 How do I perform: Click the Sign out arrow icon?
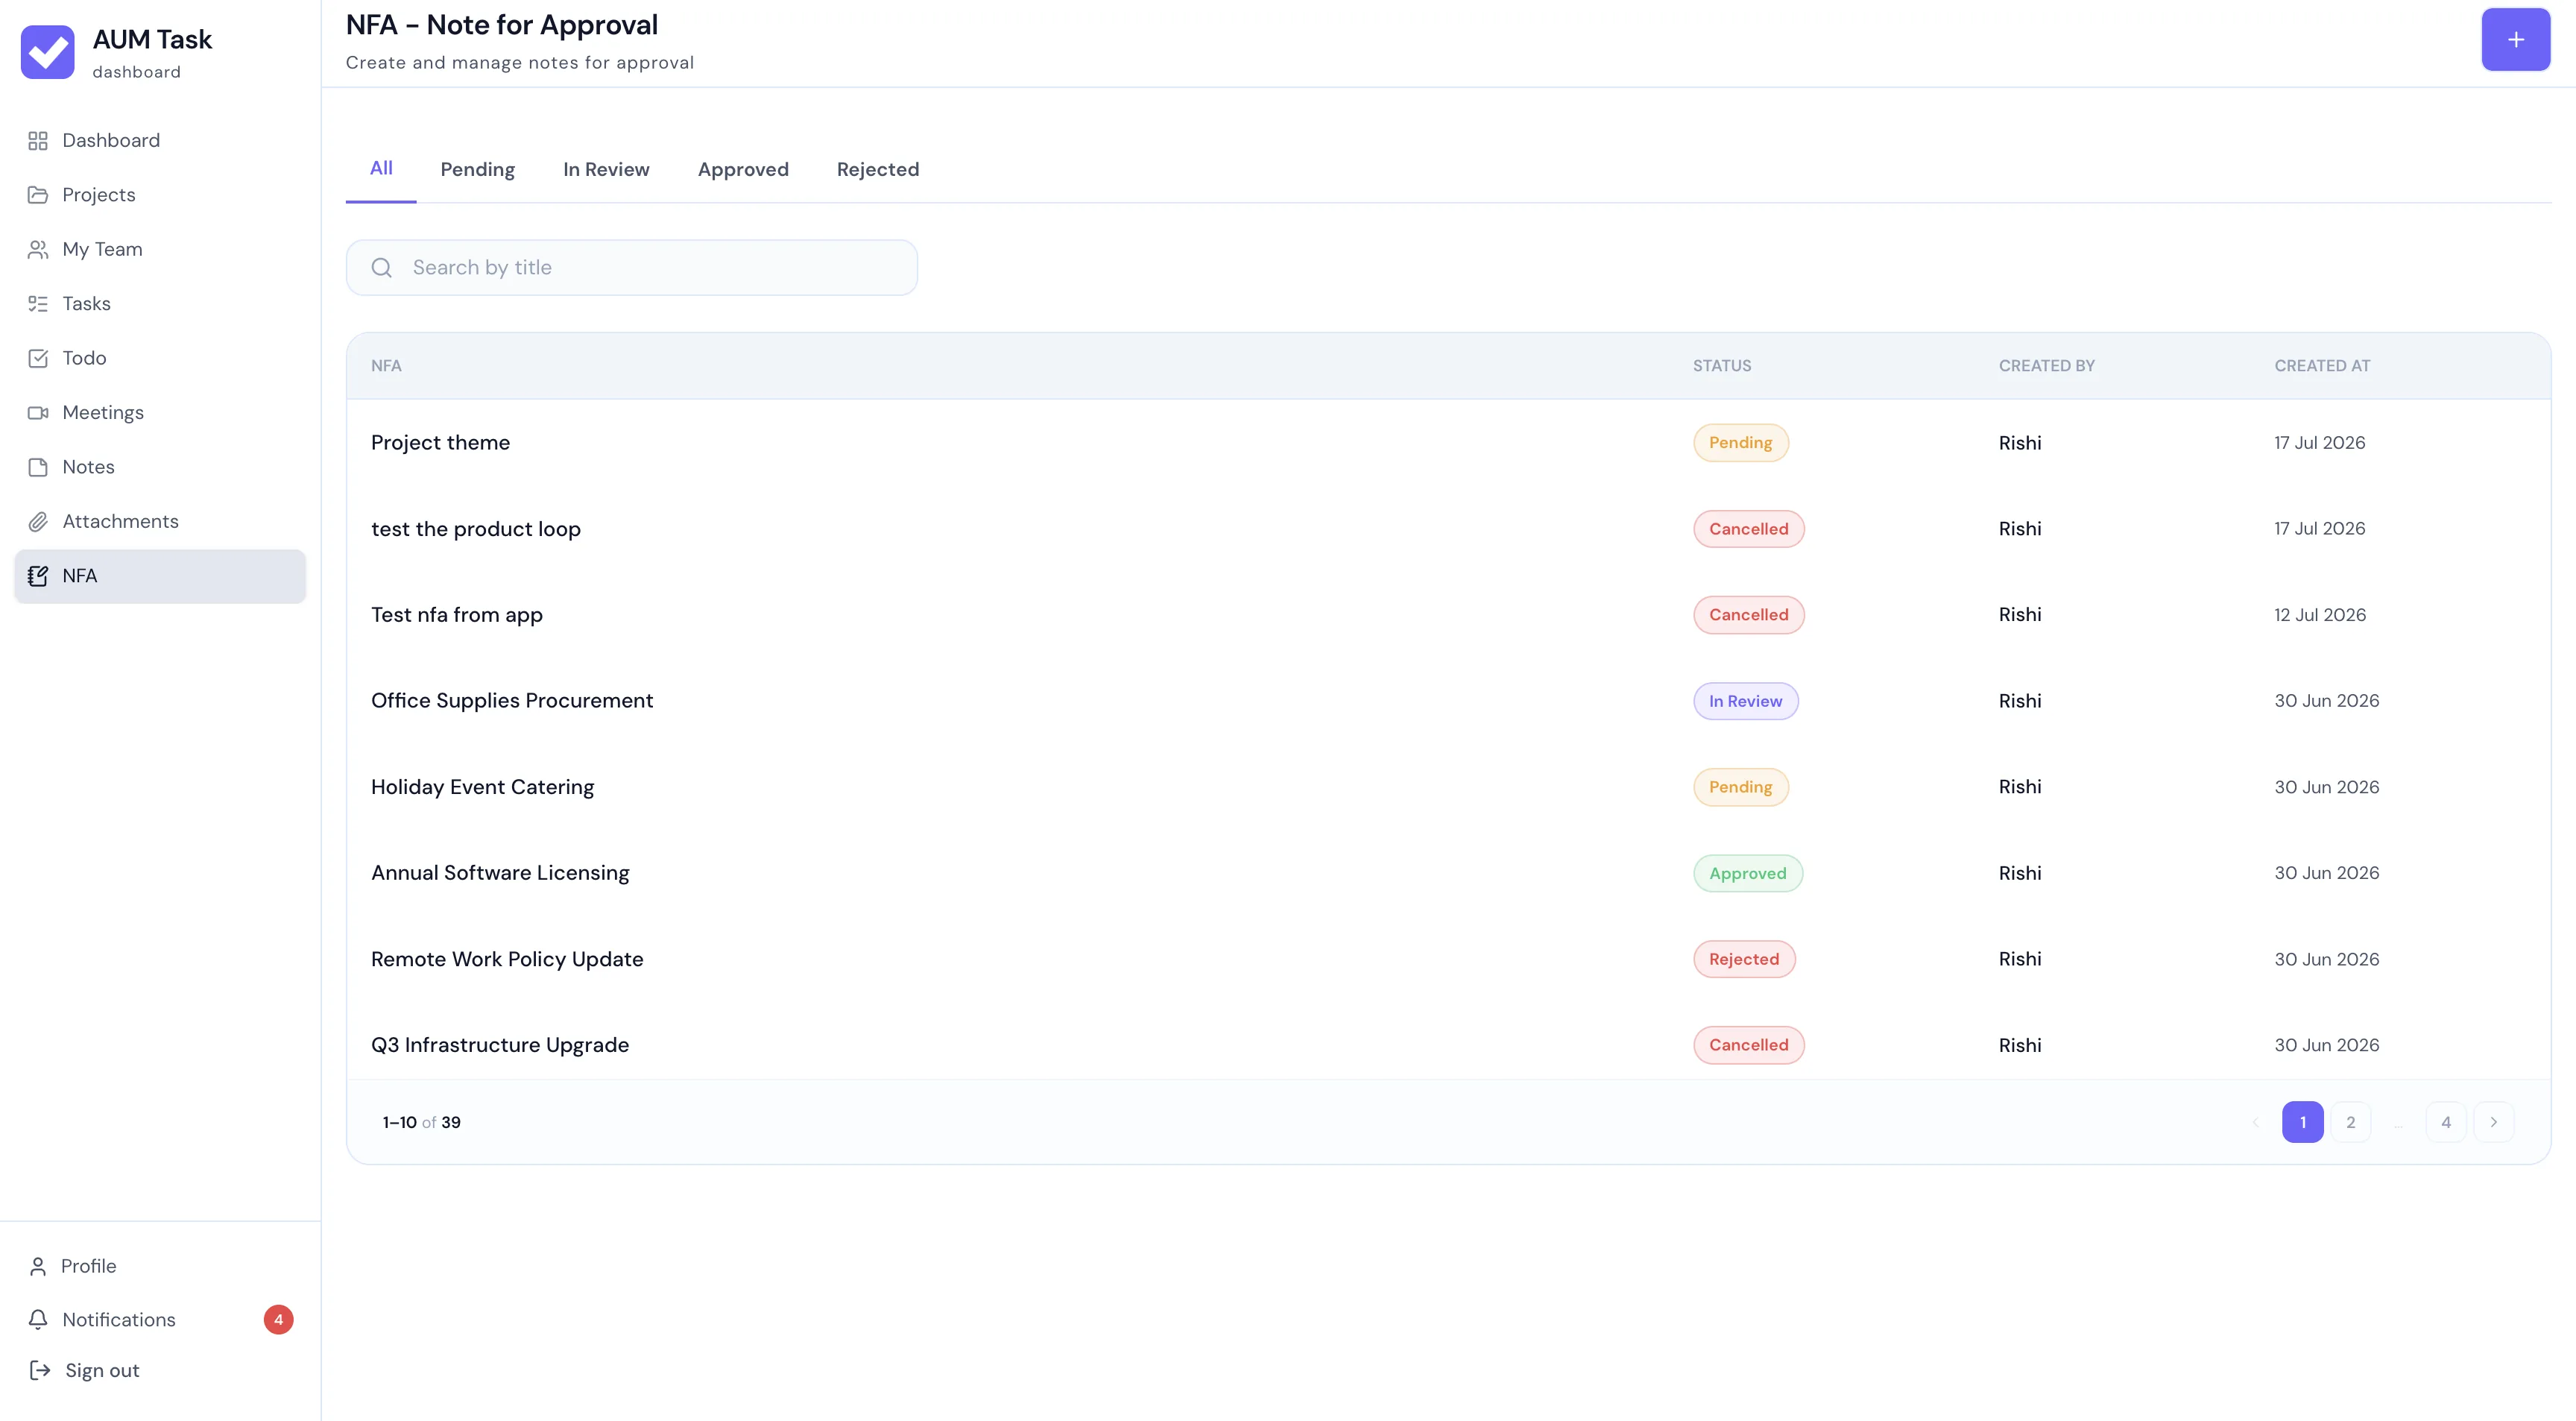(40, 1371)
